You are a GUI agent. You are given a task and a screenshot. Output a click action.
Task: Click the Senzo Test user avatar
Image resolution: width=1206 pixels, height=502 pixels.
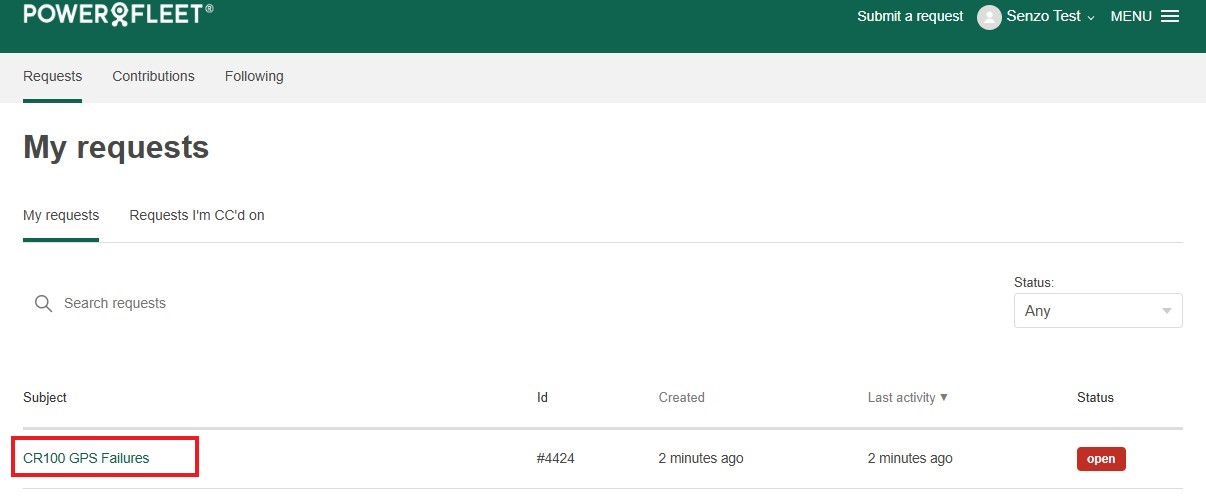pos(989,17)
